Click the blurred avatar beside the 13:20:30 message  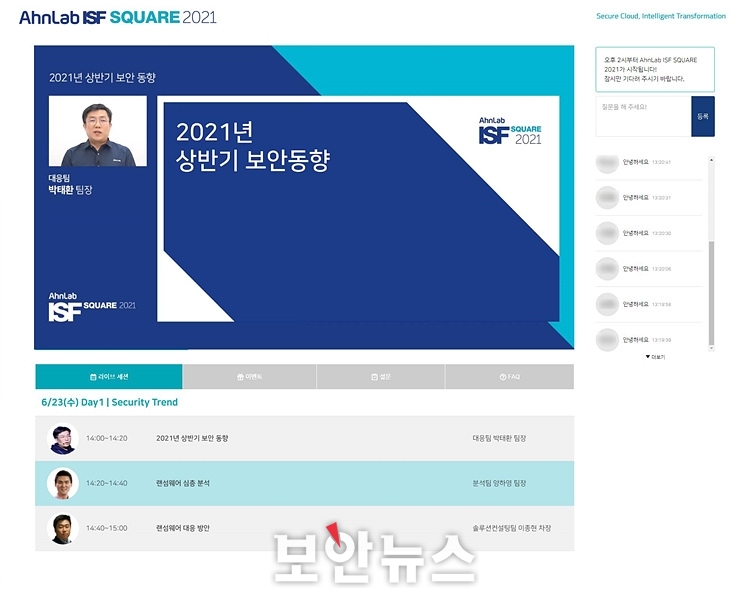point(607,233)
